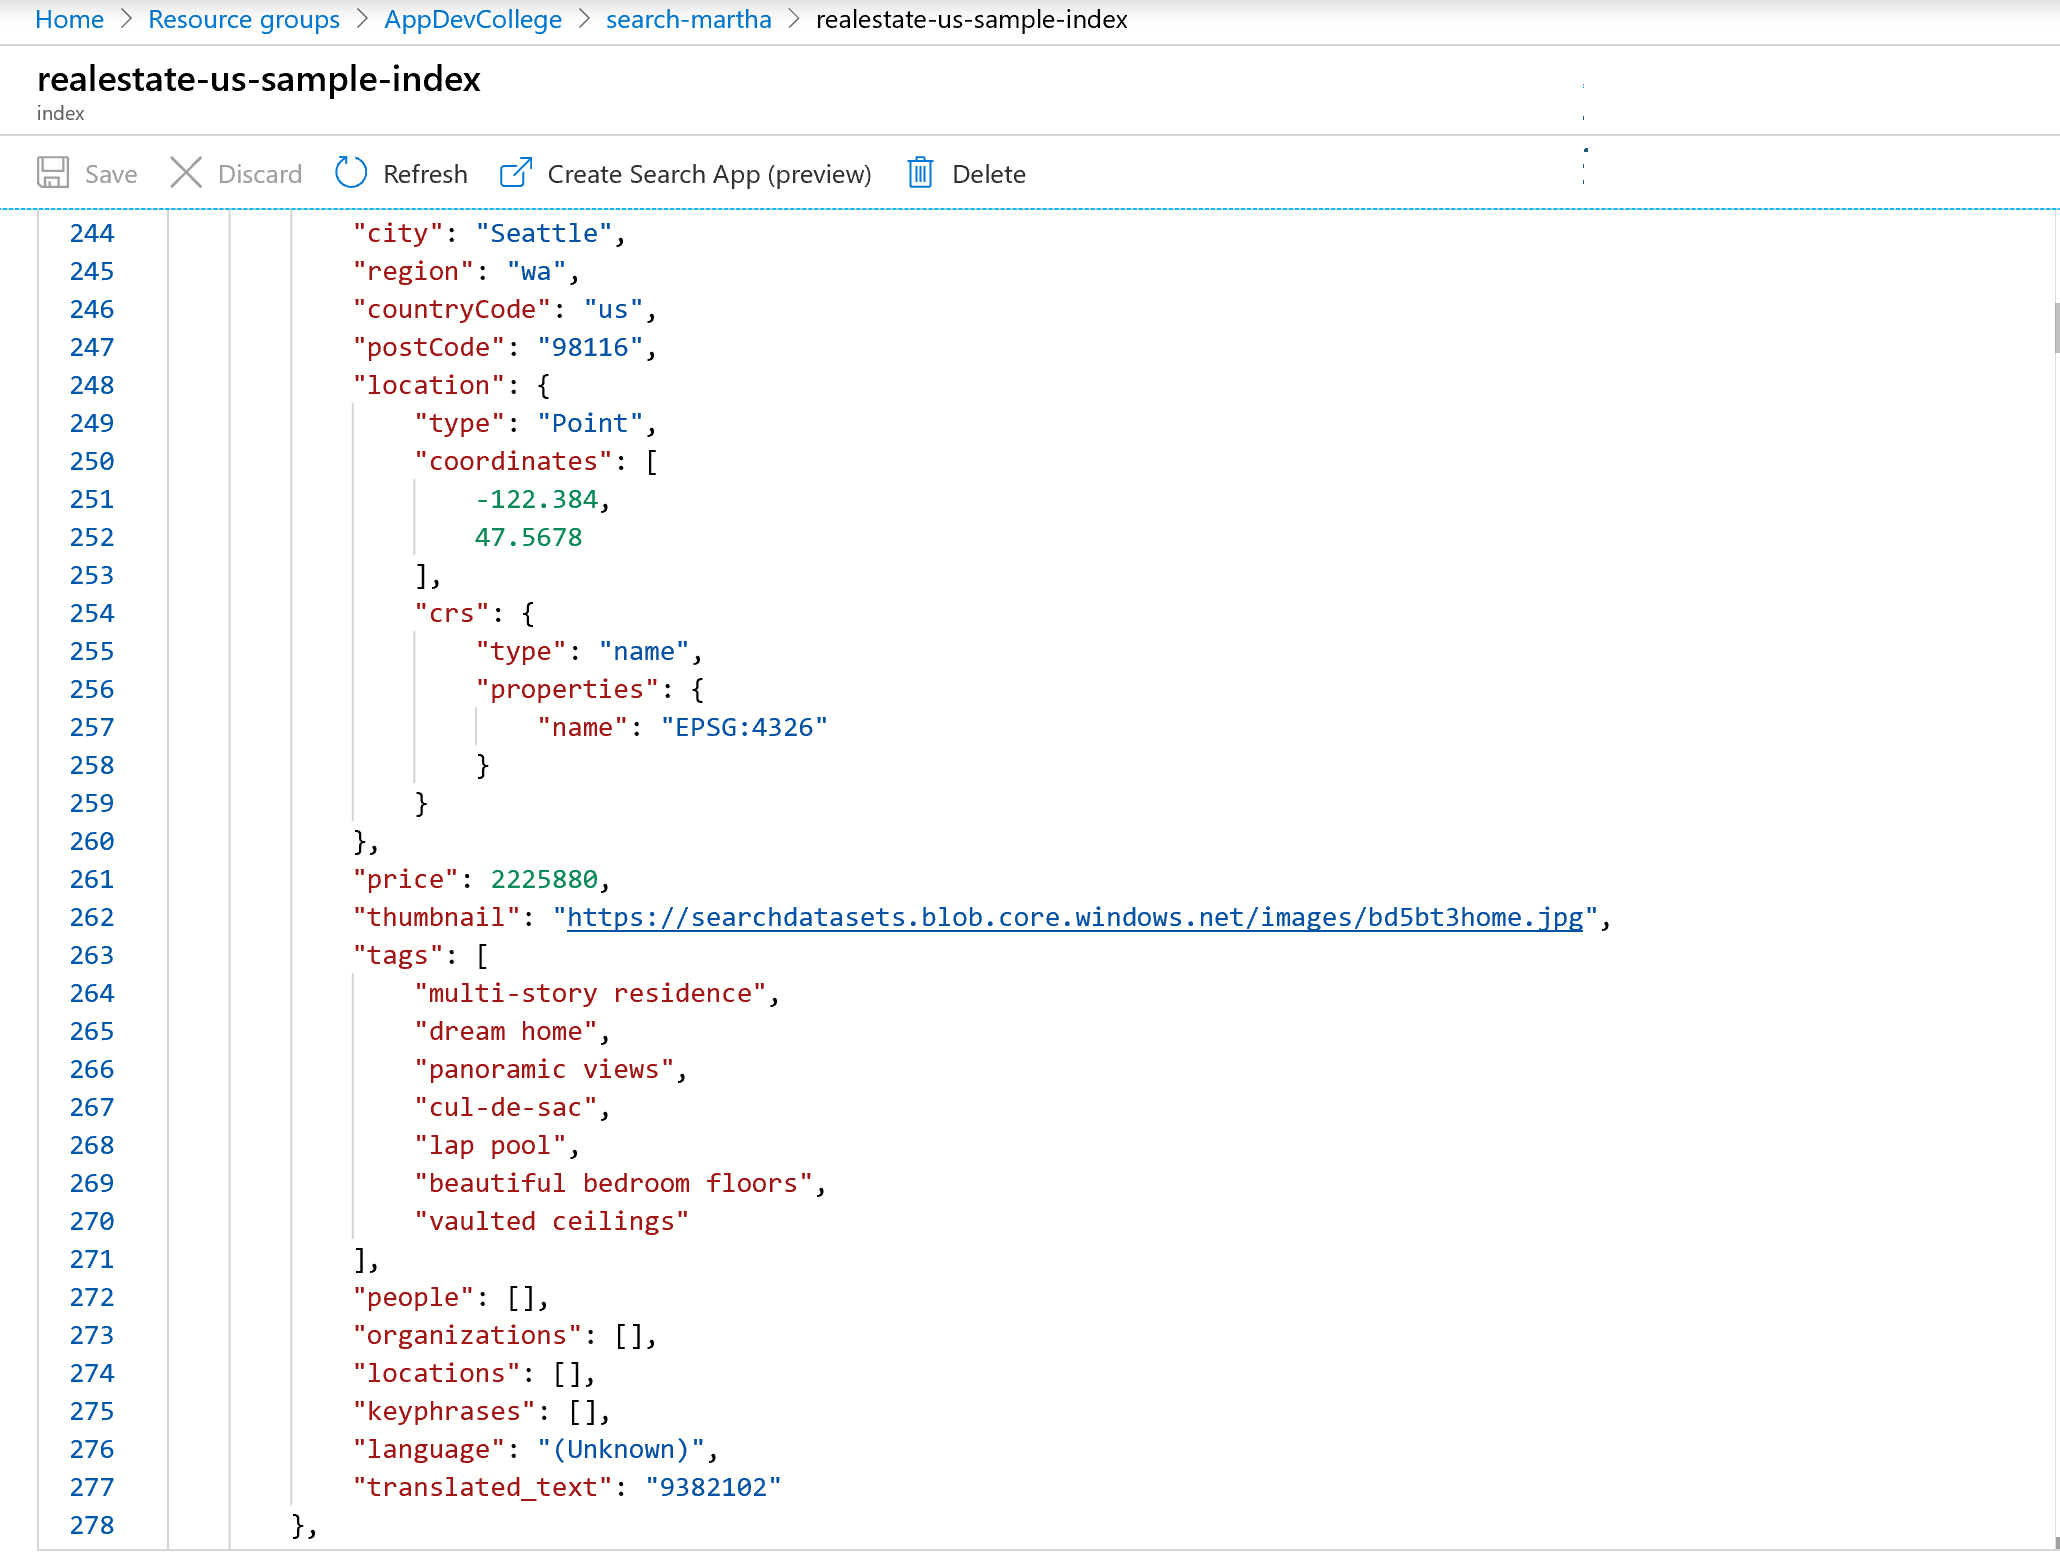Click the "EPSG:4326" string value
This screenshot has width=2060, height=1557.
pos(744,727)
